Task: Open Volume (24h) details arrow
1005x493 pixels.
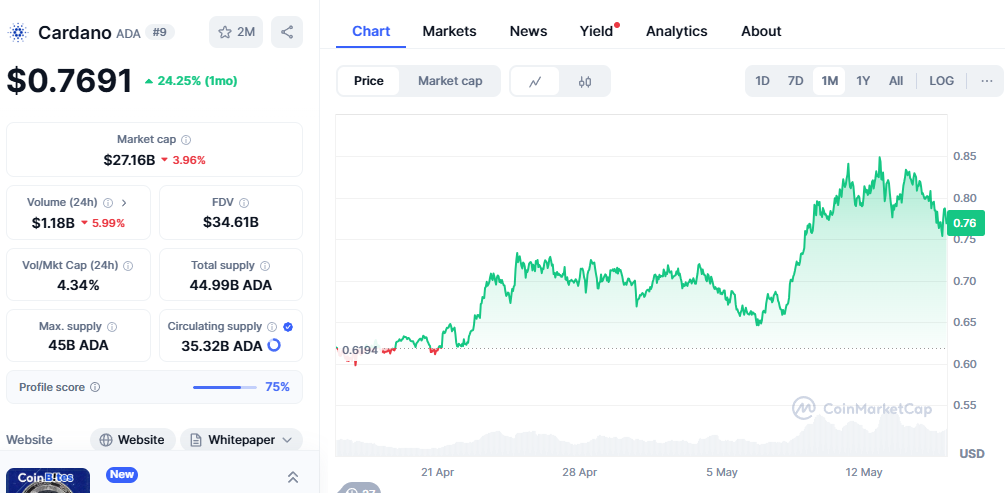Action: [124, 203]
